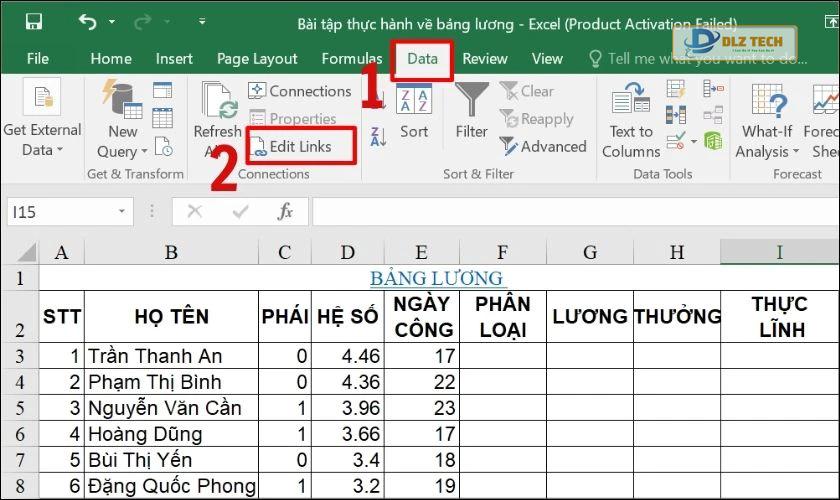840x500 pixels.
Task: Click the Flash Fill icon
Action: point(676,88)
